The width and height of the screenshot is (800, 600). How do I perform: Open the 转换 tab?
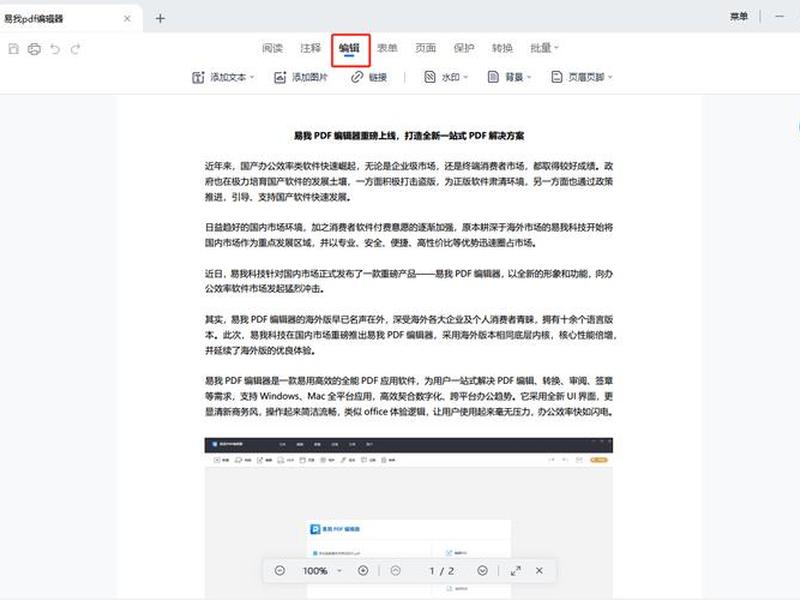tap(502, 48)
